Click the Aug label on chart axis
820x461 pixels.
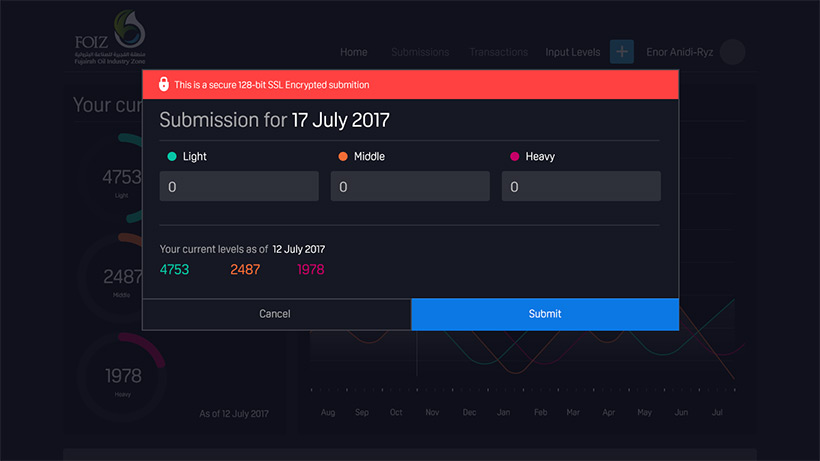pos(328,412)
